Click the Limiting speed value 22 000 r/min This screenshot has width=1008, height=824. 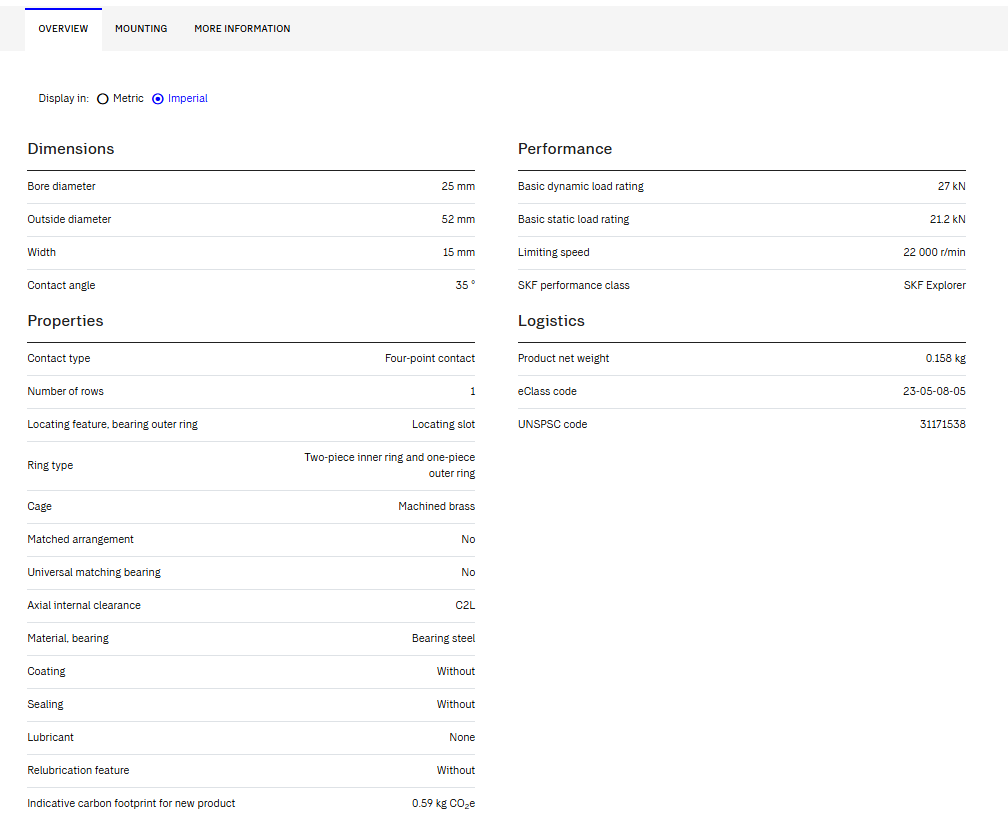[x=934, y=253]
